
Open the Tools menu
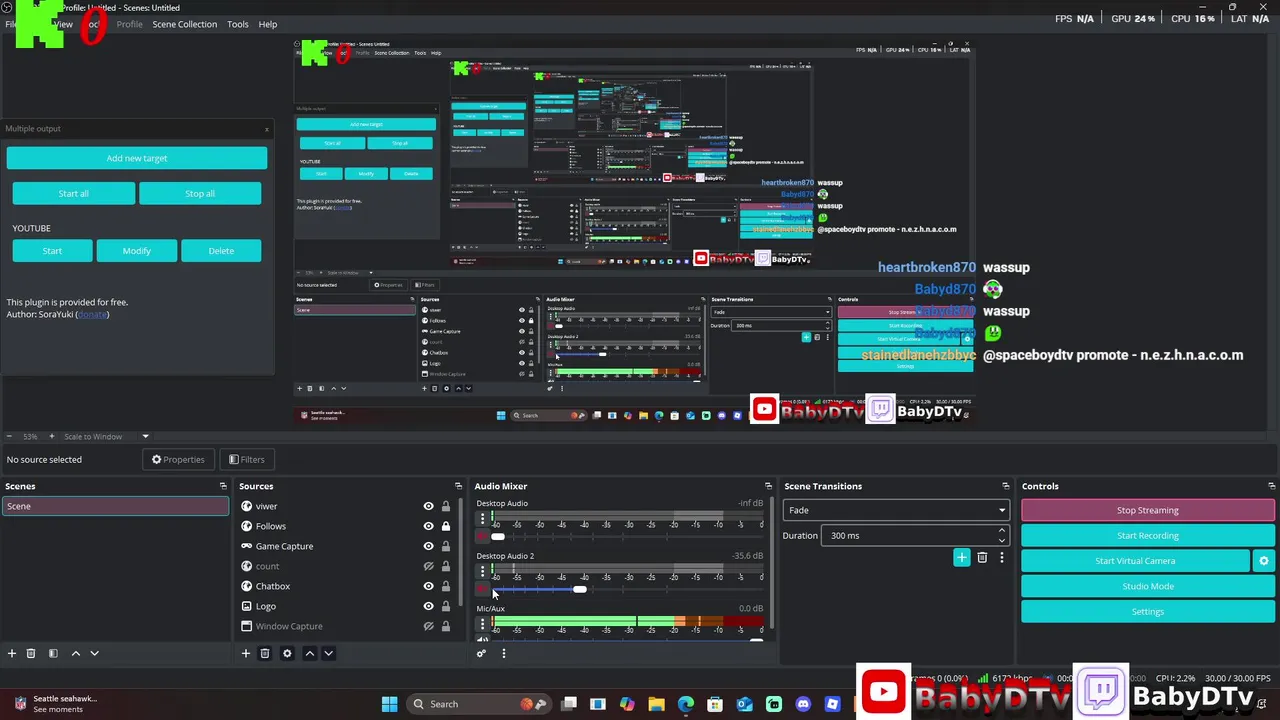[x=238, y=24]
